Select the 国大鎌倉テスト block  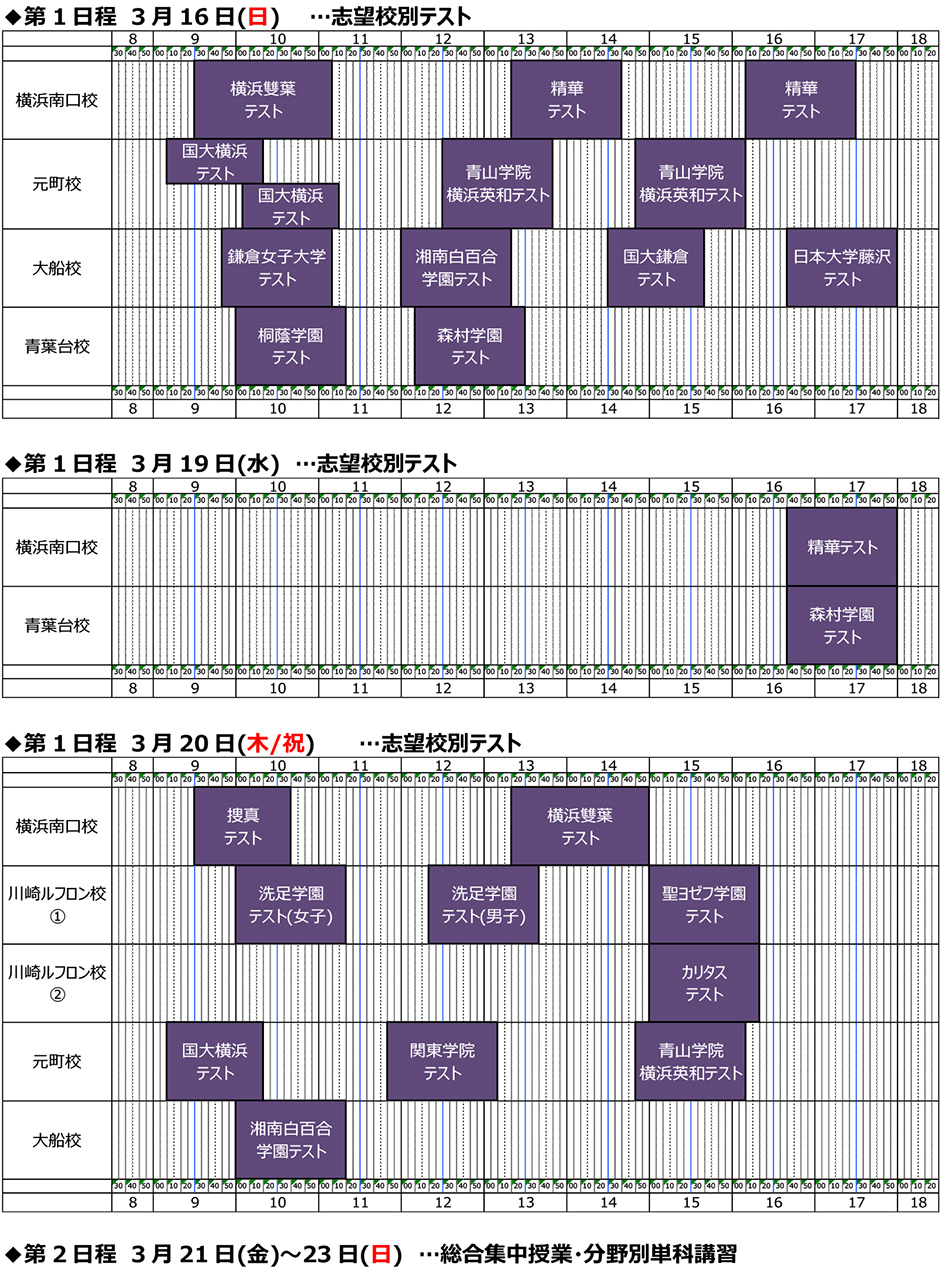tap(656, 268)
